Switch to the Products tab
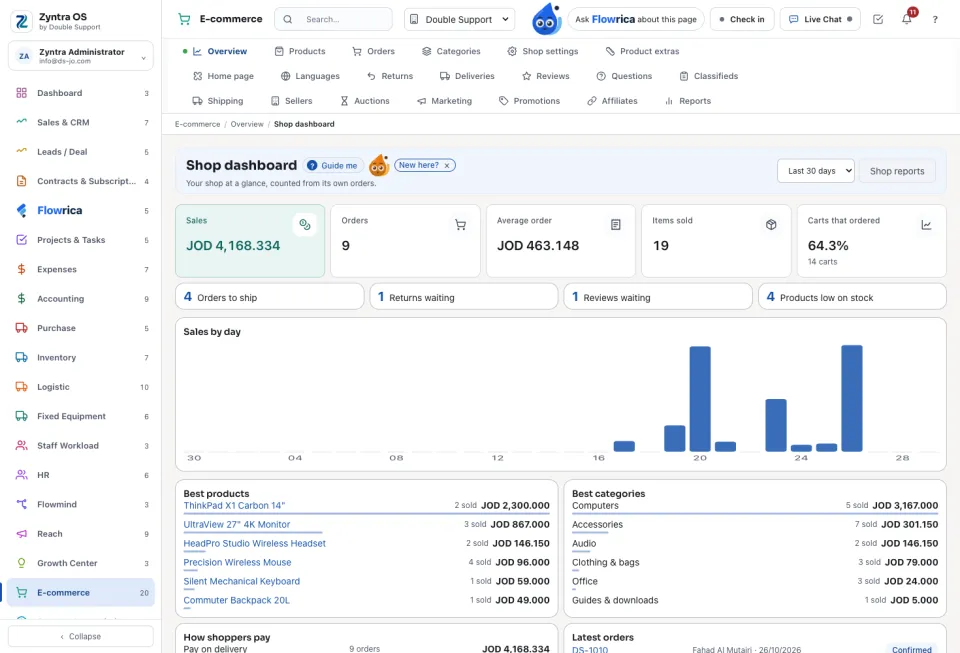 point(300,51)
